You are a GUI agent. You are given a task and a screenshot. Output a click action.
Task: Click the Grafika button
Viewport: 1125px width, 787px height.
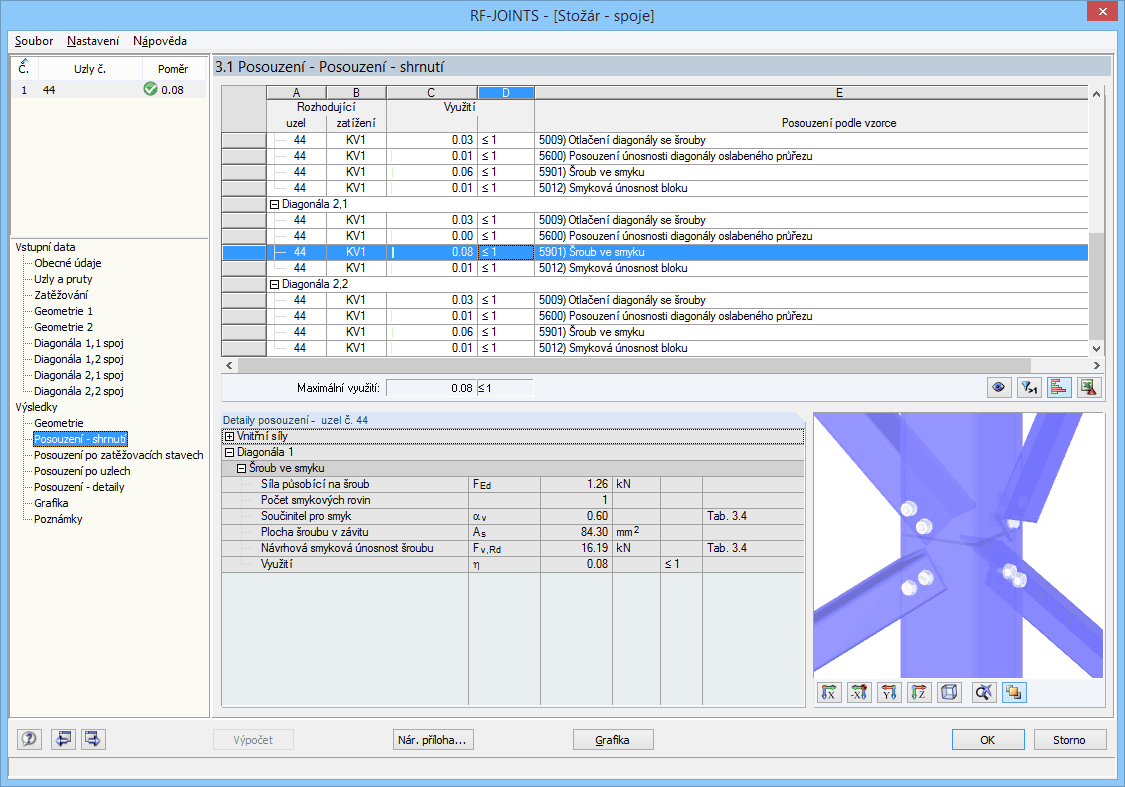[613, 740]
